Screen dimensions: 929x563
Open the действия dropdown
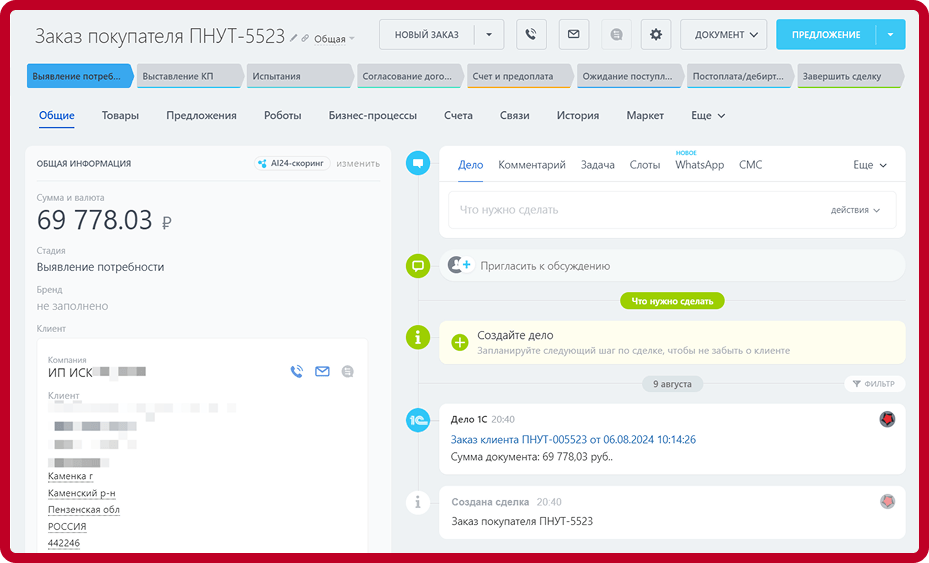[x=855, y=210]
